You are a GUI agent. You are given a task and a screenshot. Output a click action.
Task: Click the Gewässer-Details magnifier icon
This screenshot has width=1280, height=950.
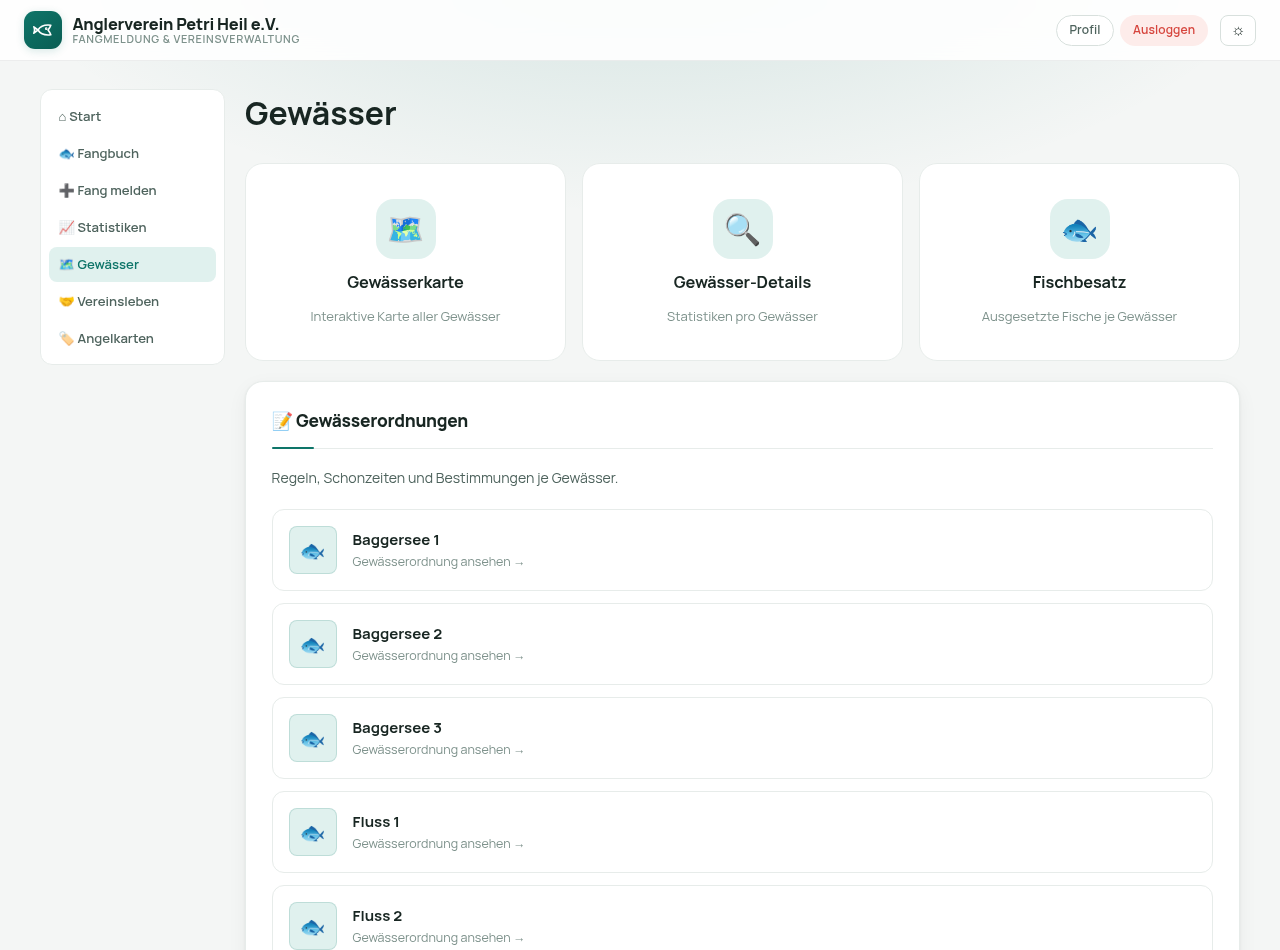pos(742,229)
